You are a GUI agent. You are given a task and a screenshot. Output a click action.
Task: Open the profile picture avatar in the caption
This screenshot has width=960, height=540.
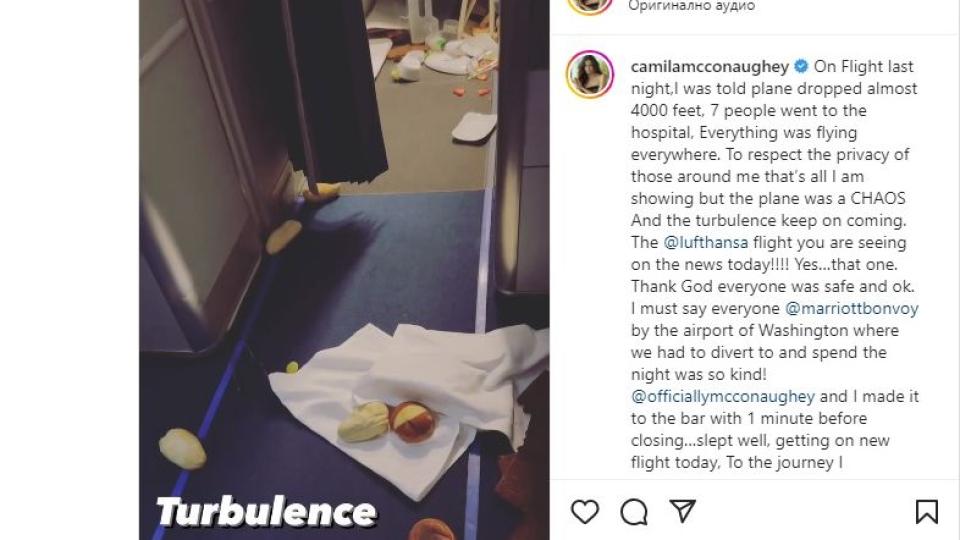pos(590,75)
